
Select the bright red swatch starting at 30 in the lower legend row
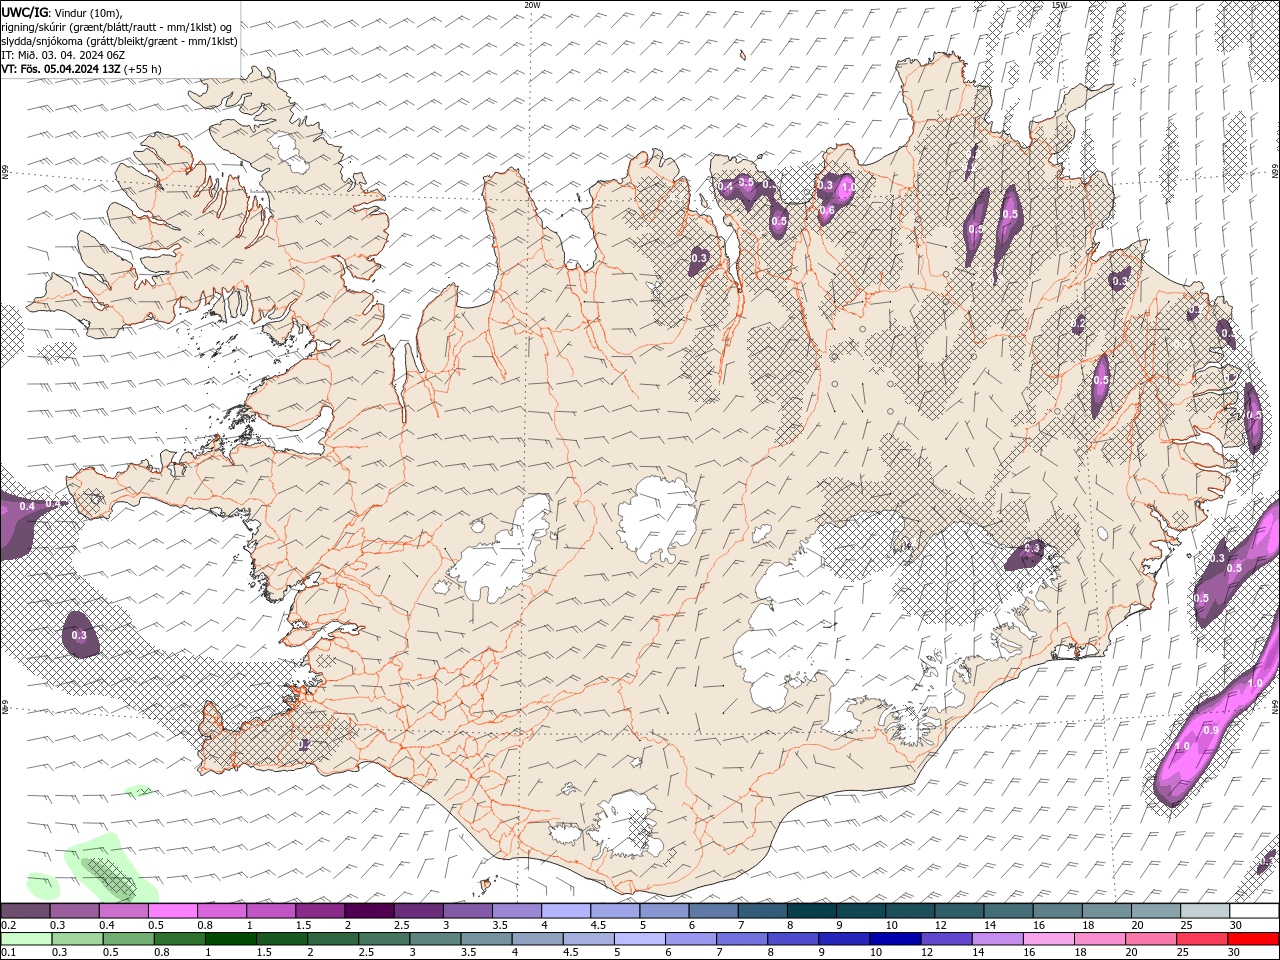pos(1253,939)
